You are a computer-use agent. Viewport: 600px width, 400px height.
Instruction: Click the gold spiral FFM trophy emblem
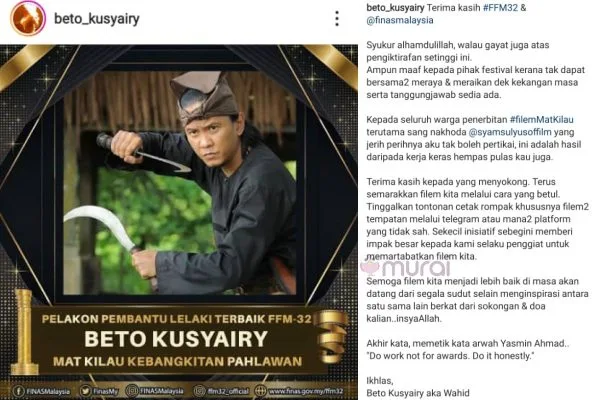331,336
